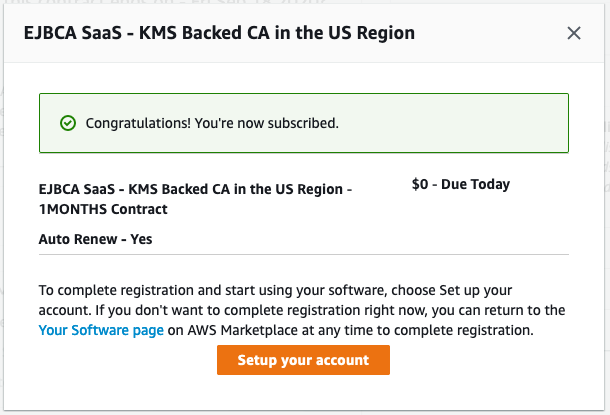Screen dimensions: 610x415
Task: Click the "Due Today" label
Action: click(x=477, y=185)
